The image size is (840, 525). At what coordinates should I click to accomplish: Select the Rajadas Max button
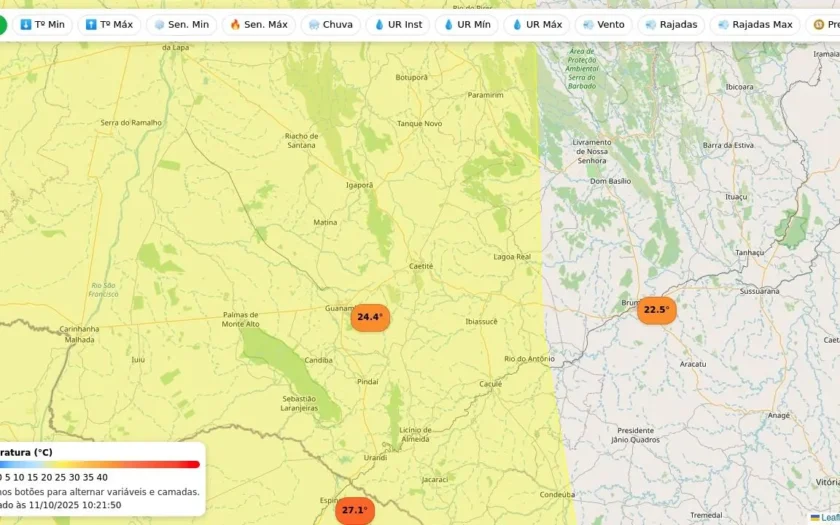[755, 25]
